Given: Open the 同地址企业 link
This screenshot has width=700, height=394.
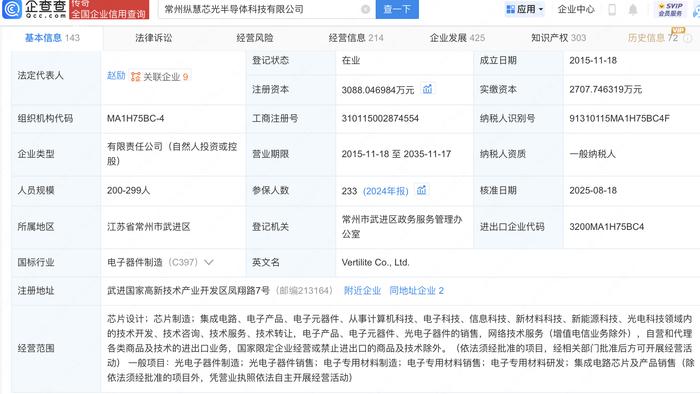Looking at the screenshot, I should click(x=416, y=290).
